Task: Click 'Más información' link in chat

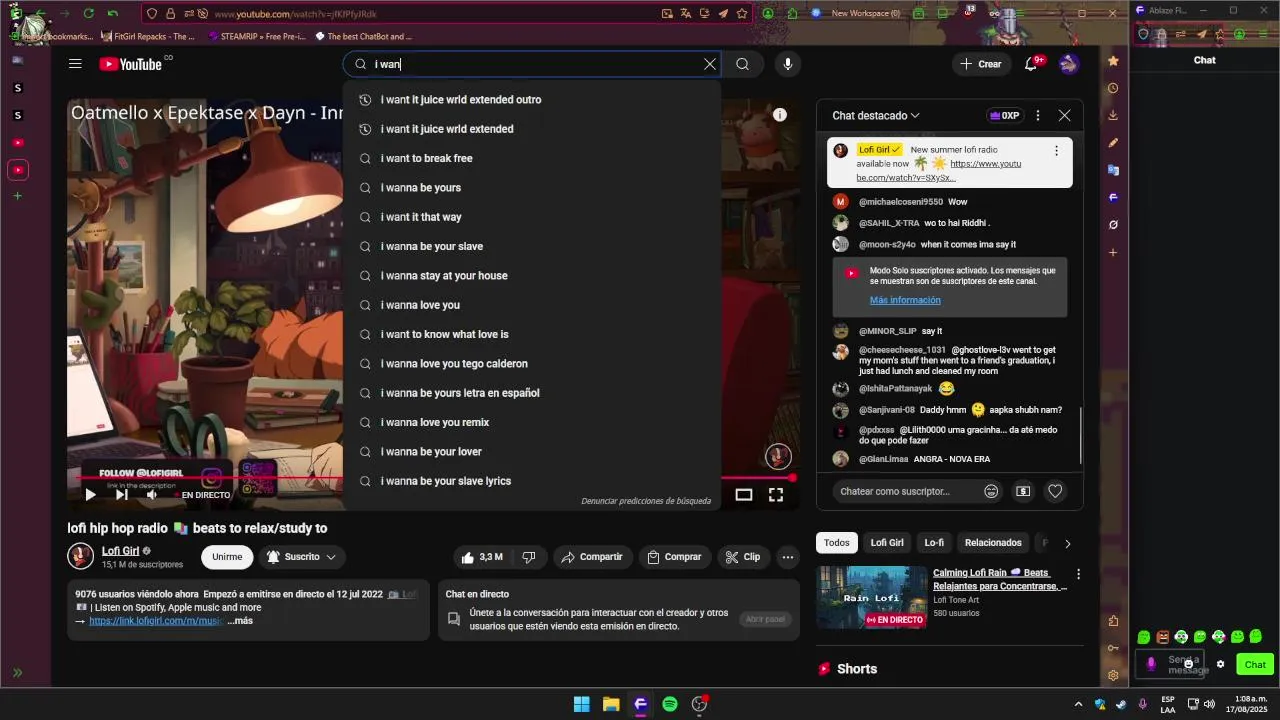Action: [x=905, y=300]
